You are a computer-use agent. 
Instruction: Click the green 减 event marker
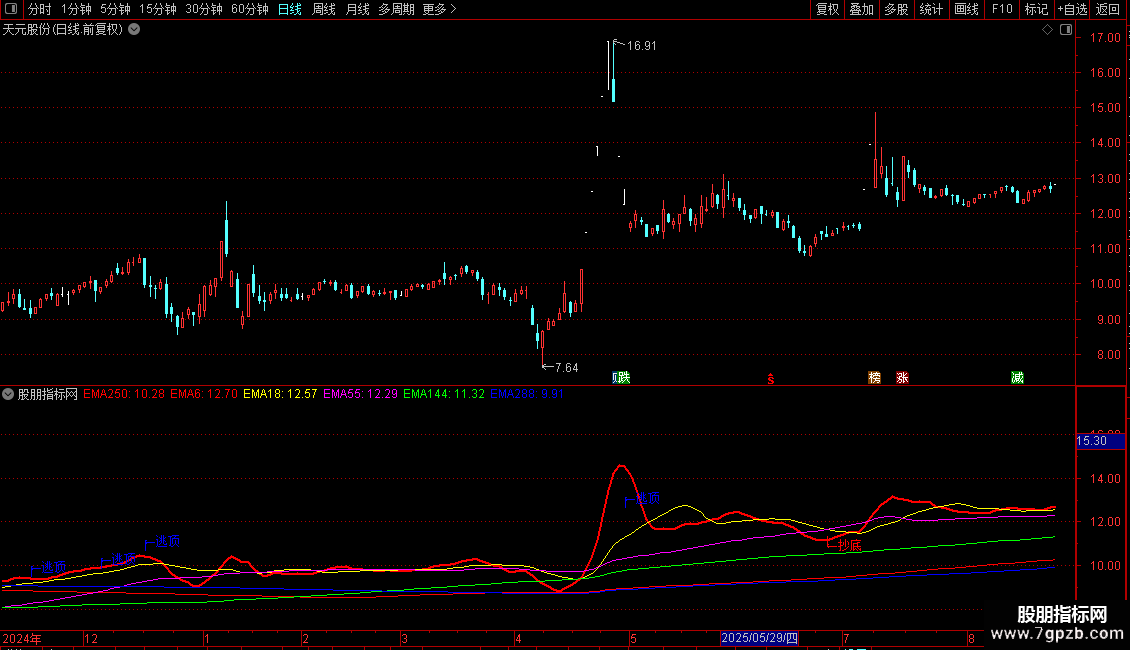click(x=1018, y=378)
